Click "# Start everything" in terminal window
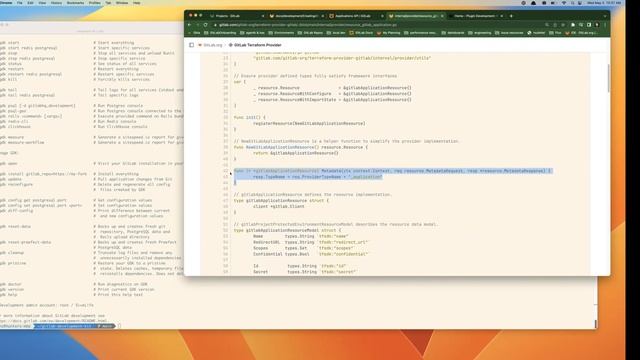The image size is (640, 360). [x=113, y=42]
